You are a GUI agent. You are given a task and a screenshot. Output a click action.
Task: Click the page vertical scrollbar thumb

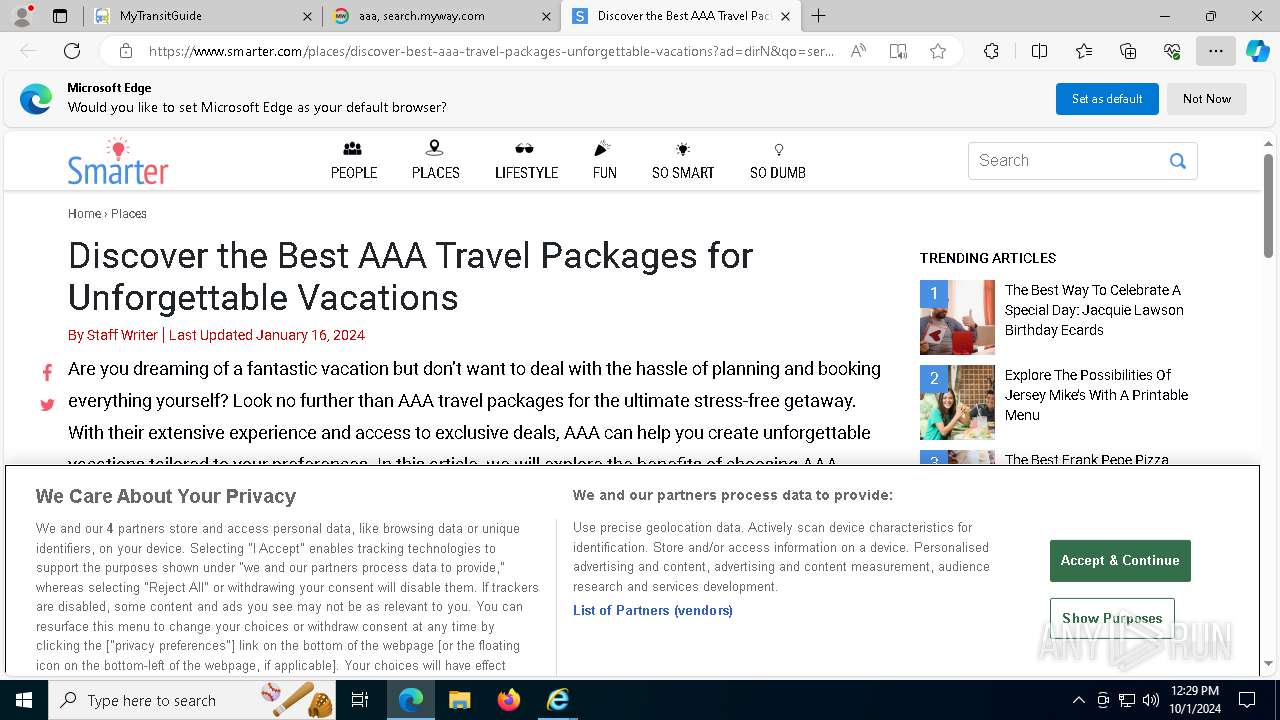coord(1268,205)
